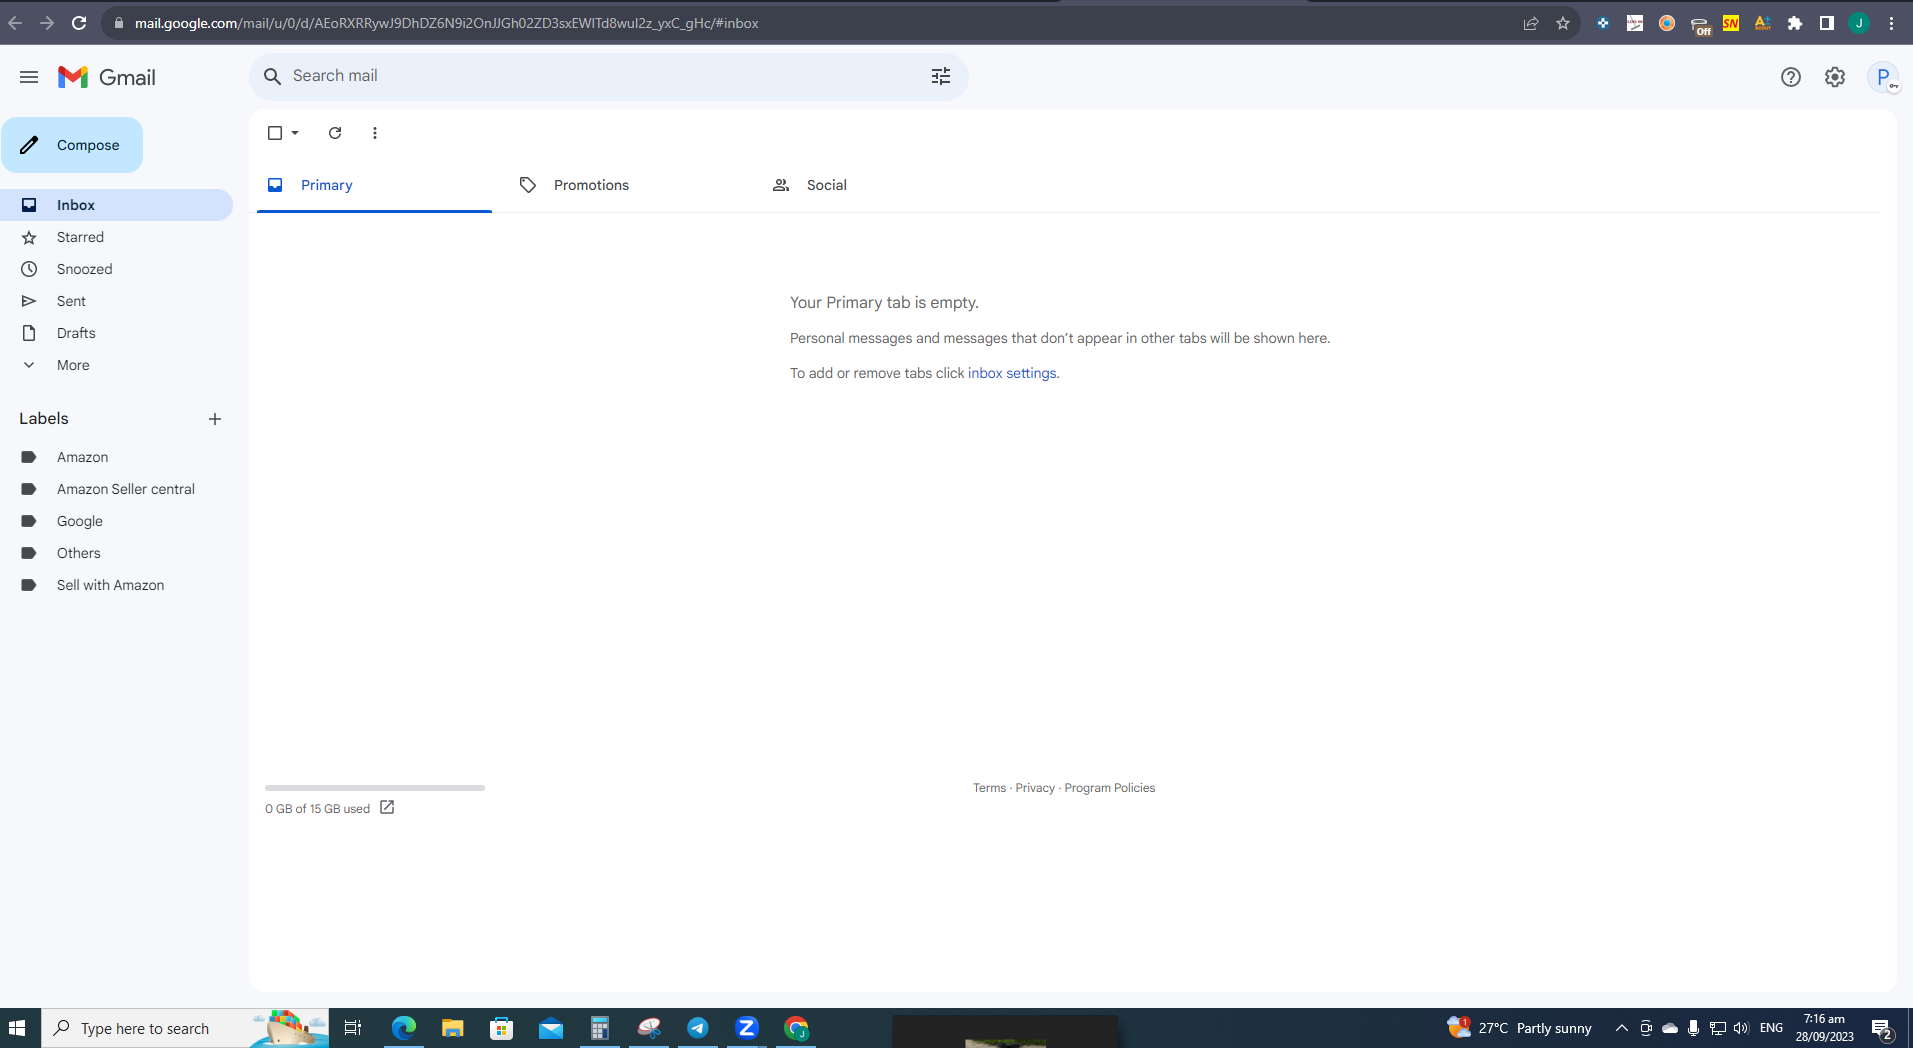Image resolution: width=1913 pixels, height=1048 pixels.
Task: Open Chrome profile J avatar
Action: pos(1859,23)
